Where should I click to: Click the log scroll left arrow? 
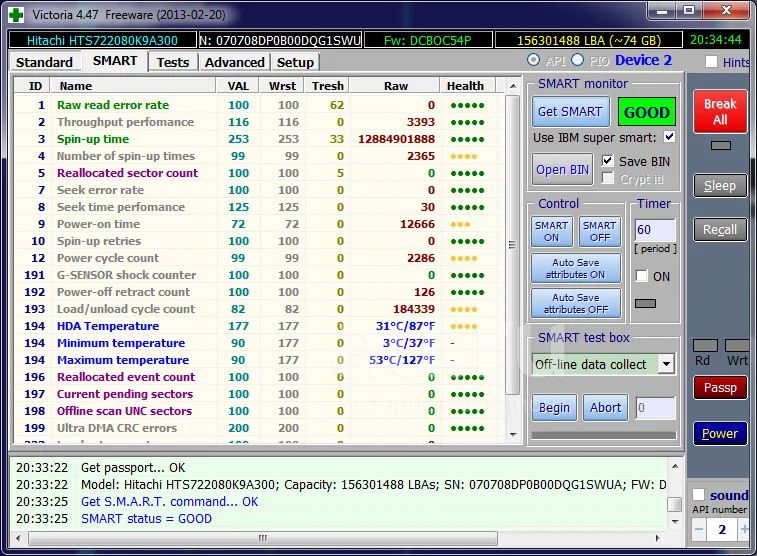tap(18, 538)
